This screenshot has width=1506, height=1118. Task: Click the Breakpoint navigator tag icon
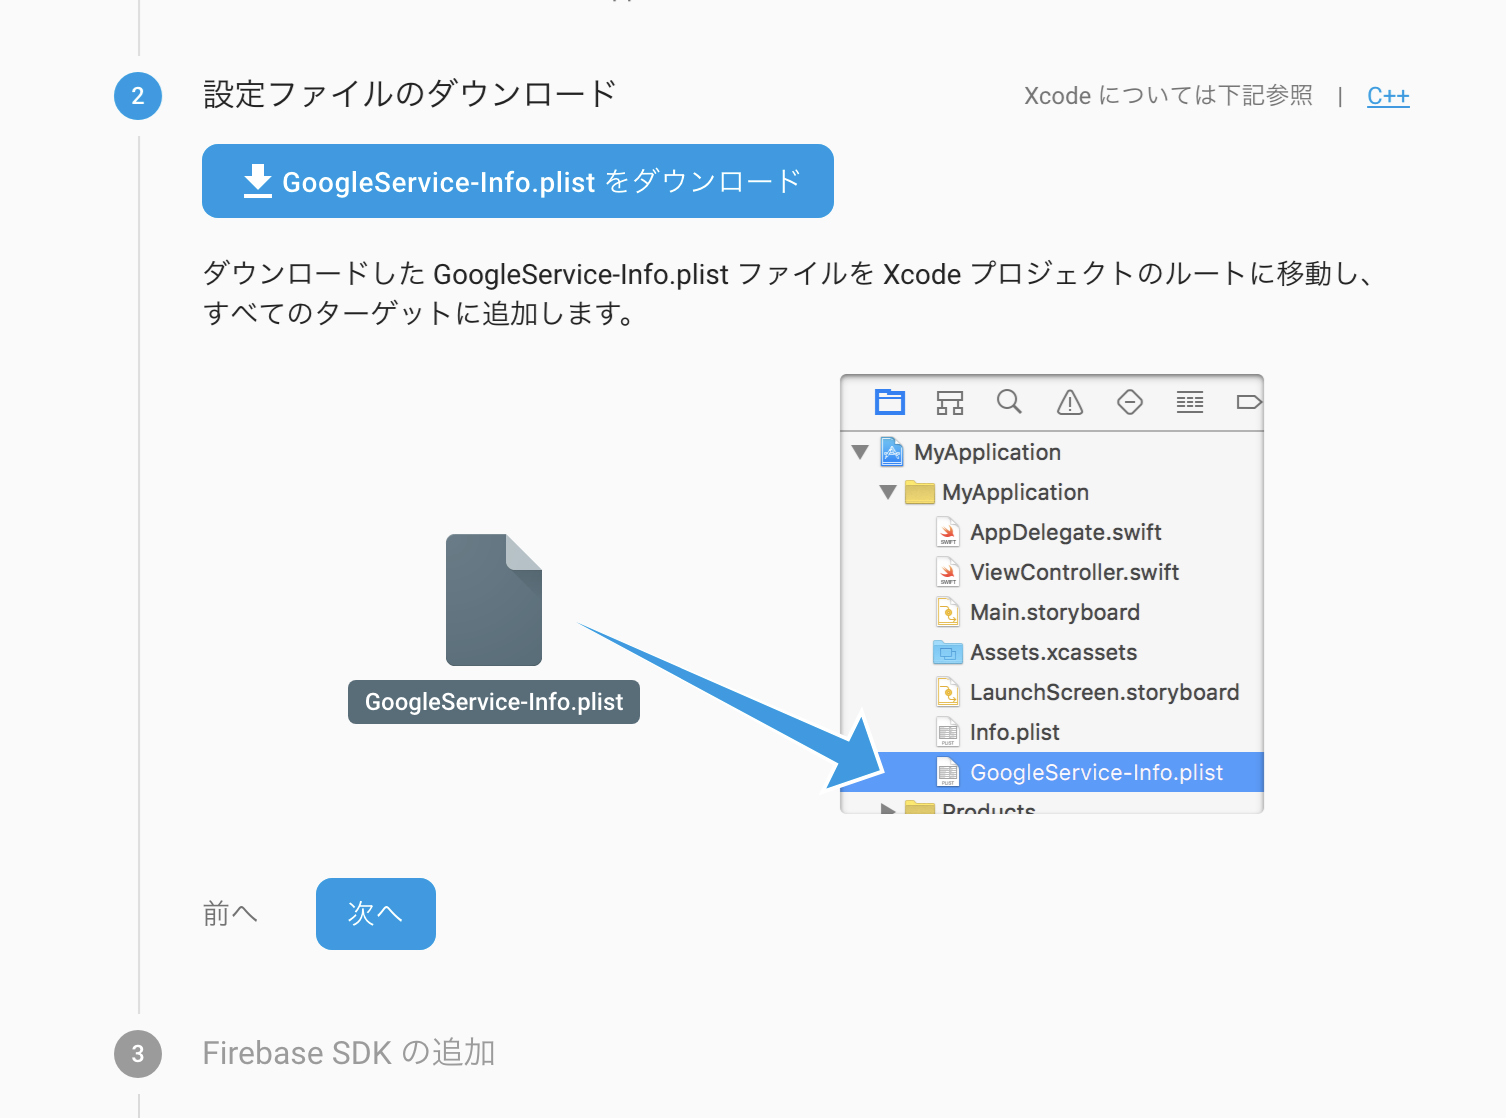(1248, 402)
